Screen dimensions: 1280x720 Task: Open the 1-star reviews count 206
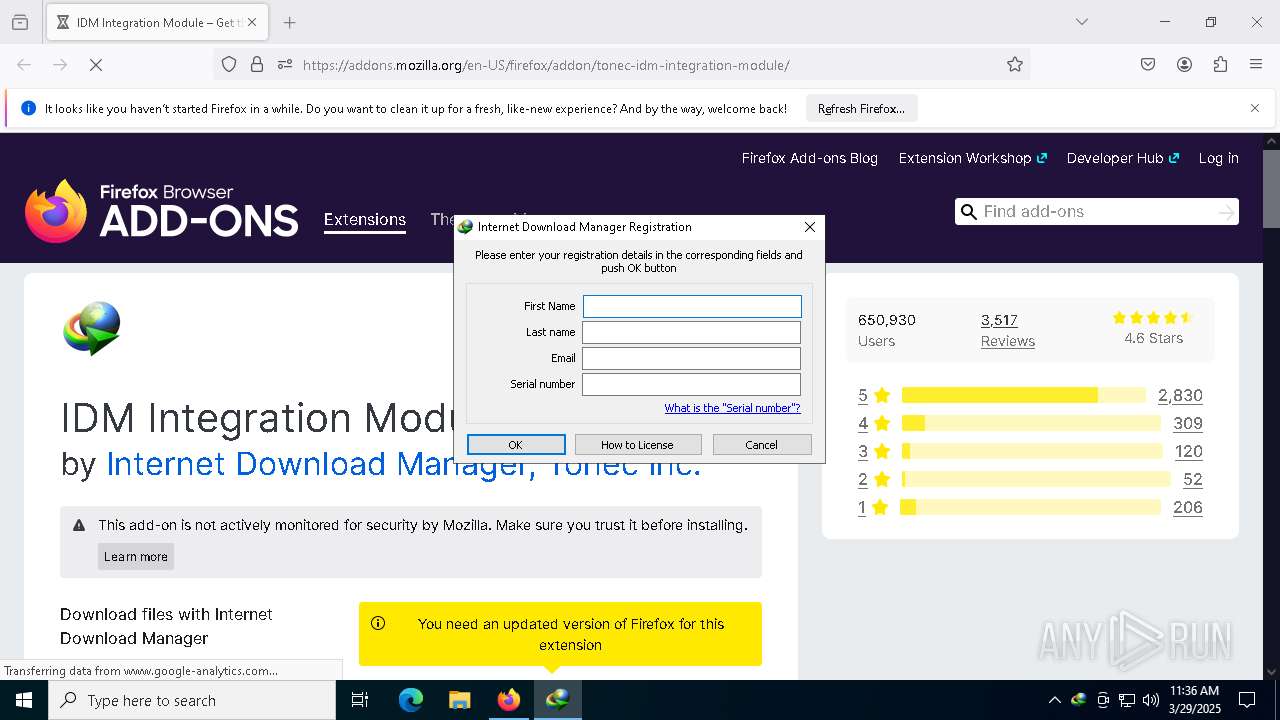click(1188, 507)
